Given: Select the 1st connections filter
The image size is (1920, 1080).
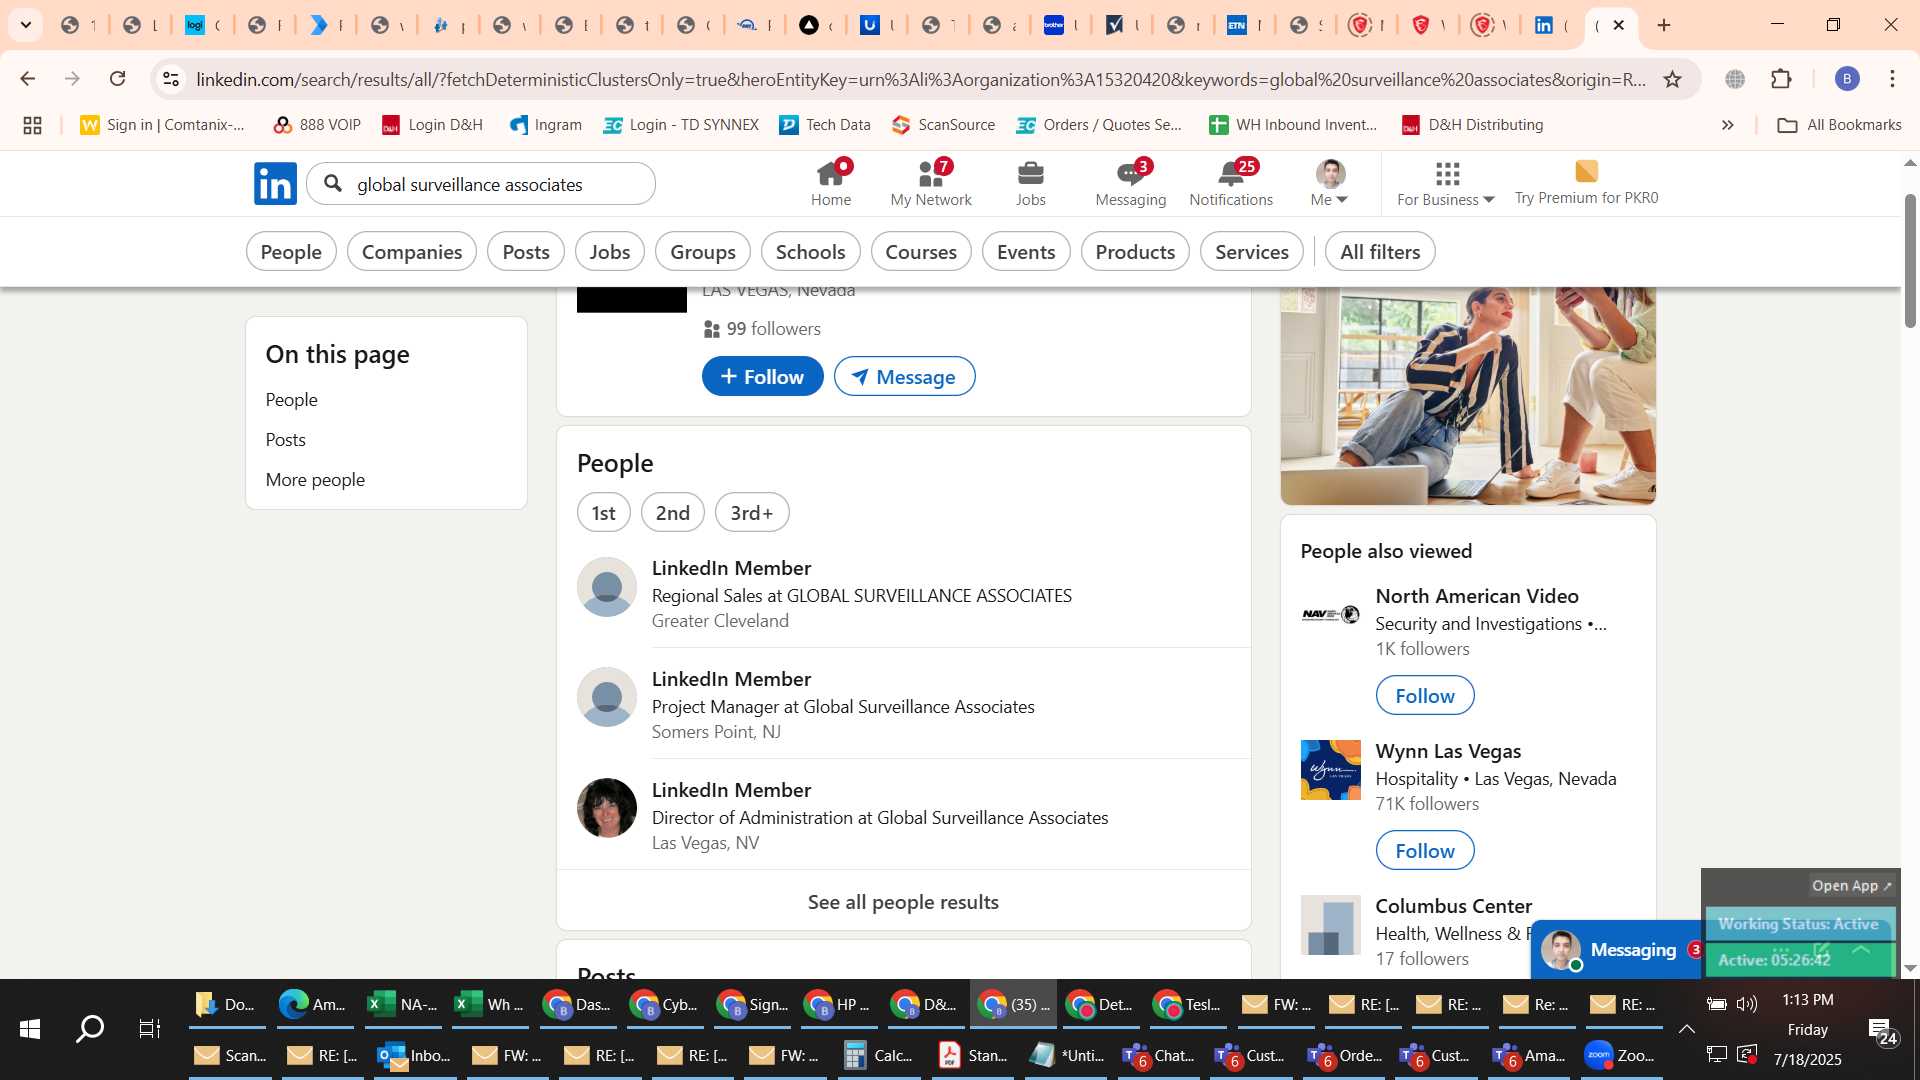Looking at the screenshot, I should pos(603,513).
